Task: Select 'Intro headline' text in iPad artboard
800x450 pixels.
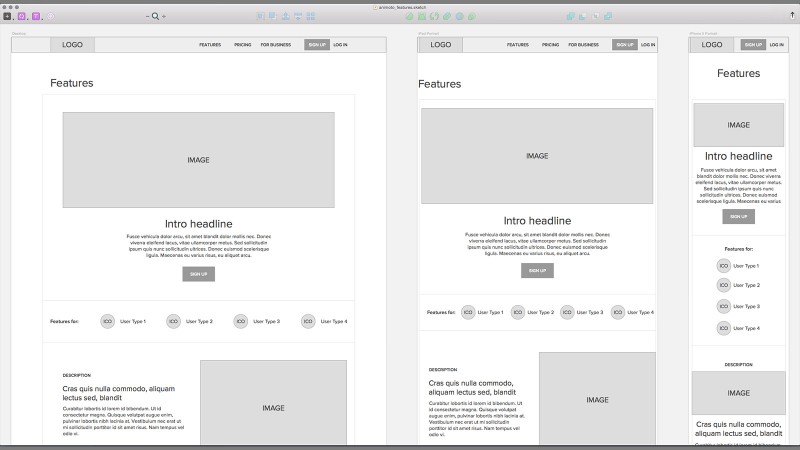Action: [x=537, y=221]
